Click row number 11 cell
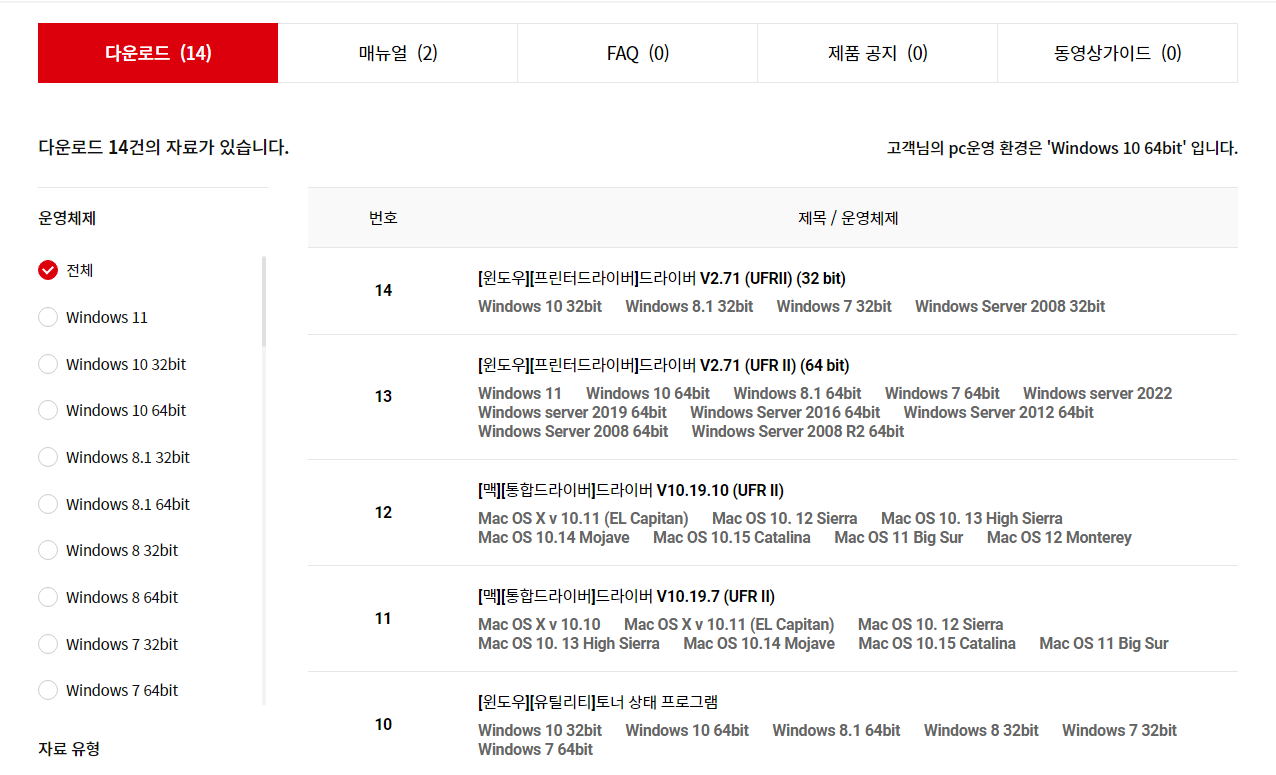Screen dimensions: 1276x775 tap(383, 618)
